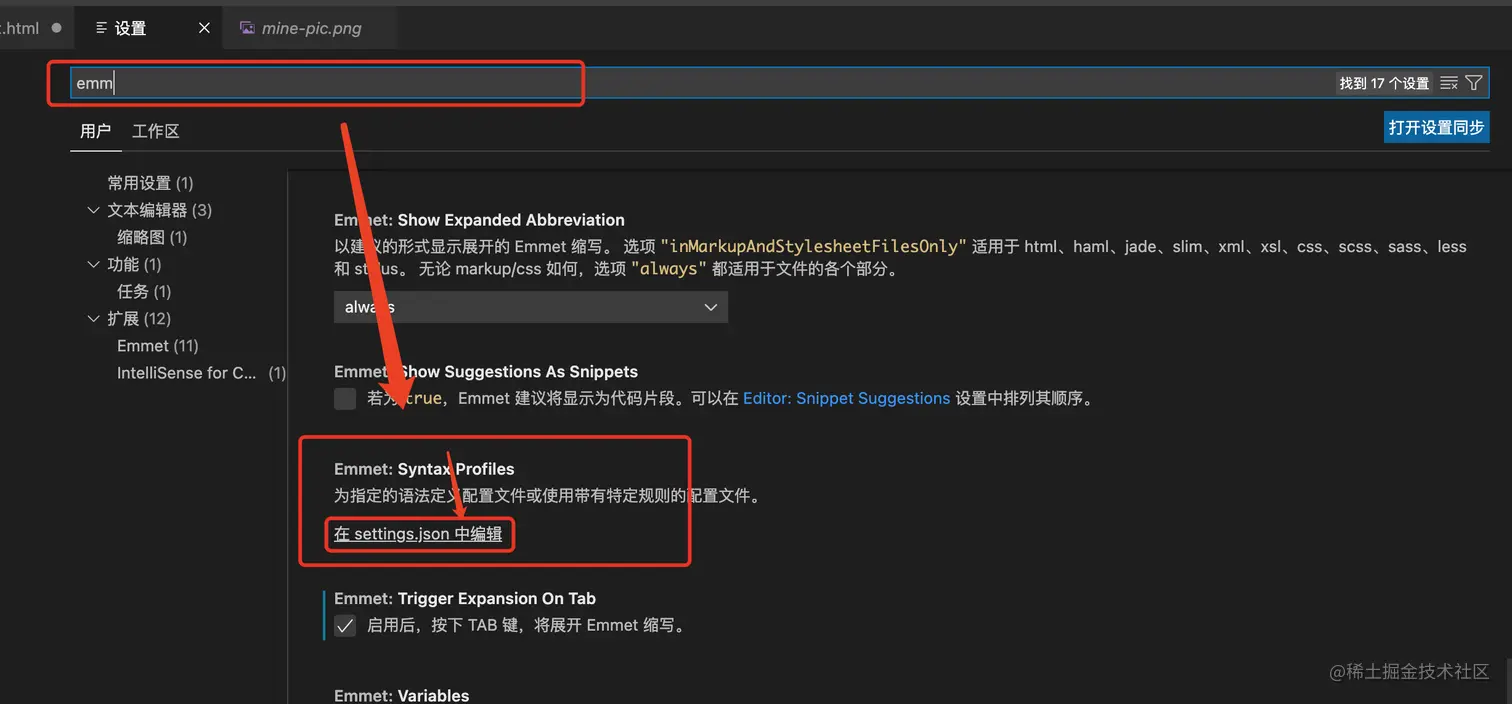
Task: Click the Emmet: Variables heading
Action: point(401,695)
